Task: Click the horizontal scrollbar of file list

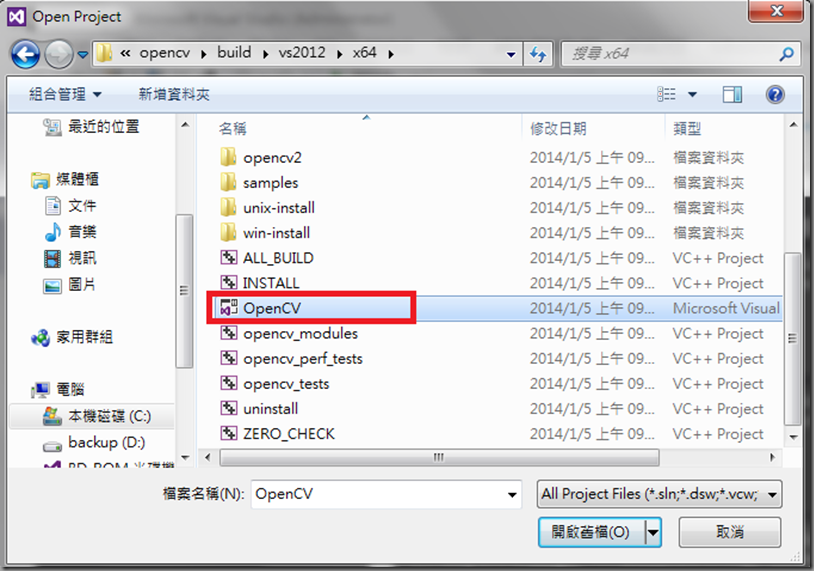Action: [x=439, y=457]
